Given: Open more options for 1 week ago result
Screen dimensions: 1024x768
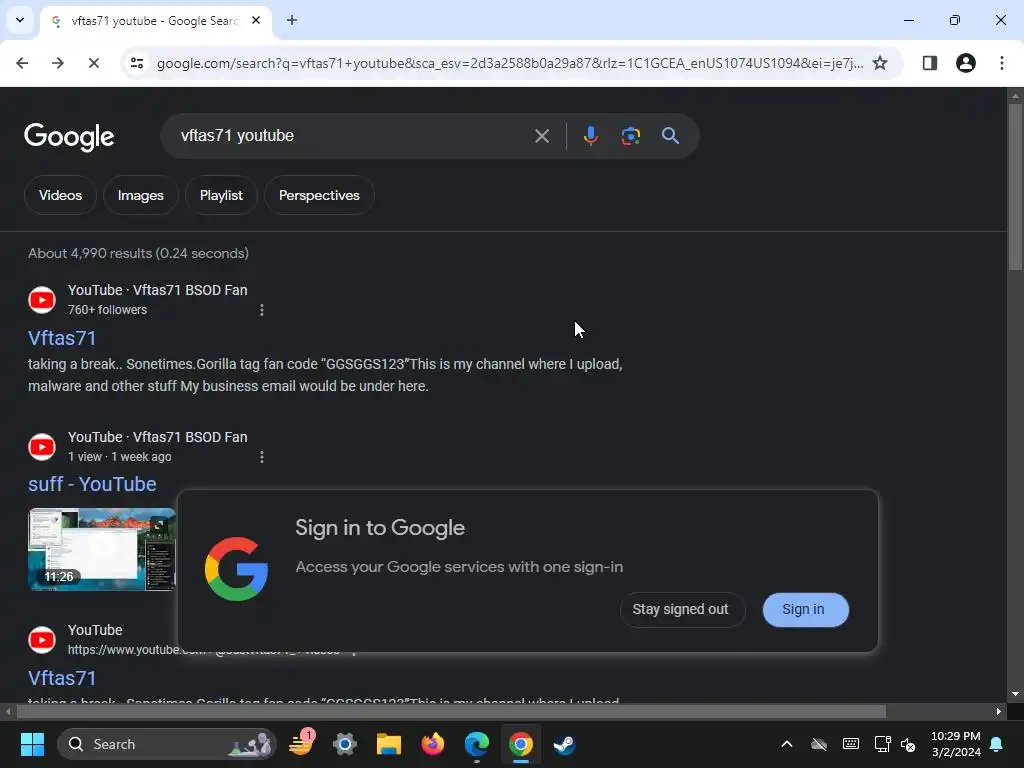Looking at the screenshot, I should [262, 457].
